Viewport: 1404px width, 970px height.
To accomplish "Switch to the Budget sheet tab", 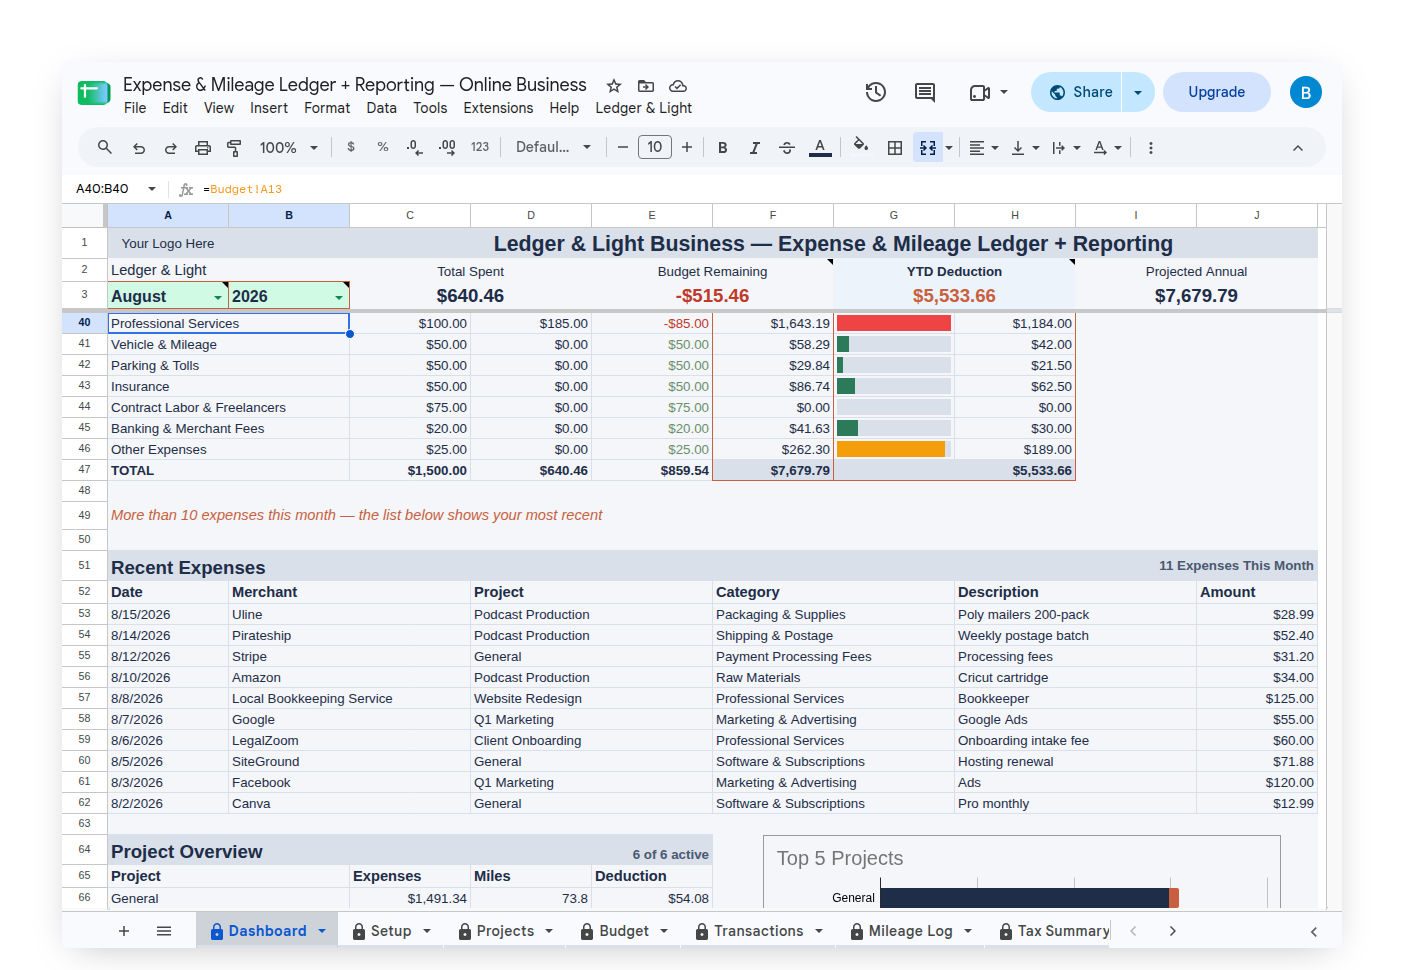I will click(x=625, y=931).
